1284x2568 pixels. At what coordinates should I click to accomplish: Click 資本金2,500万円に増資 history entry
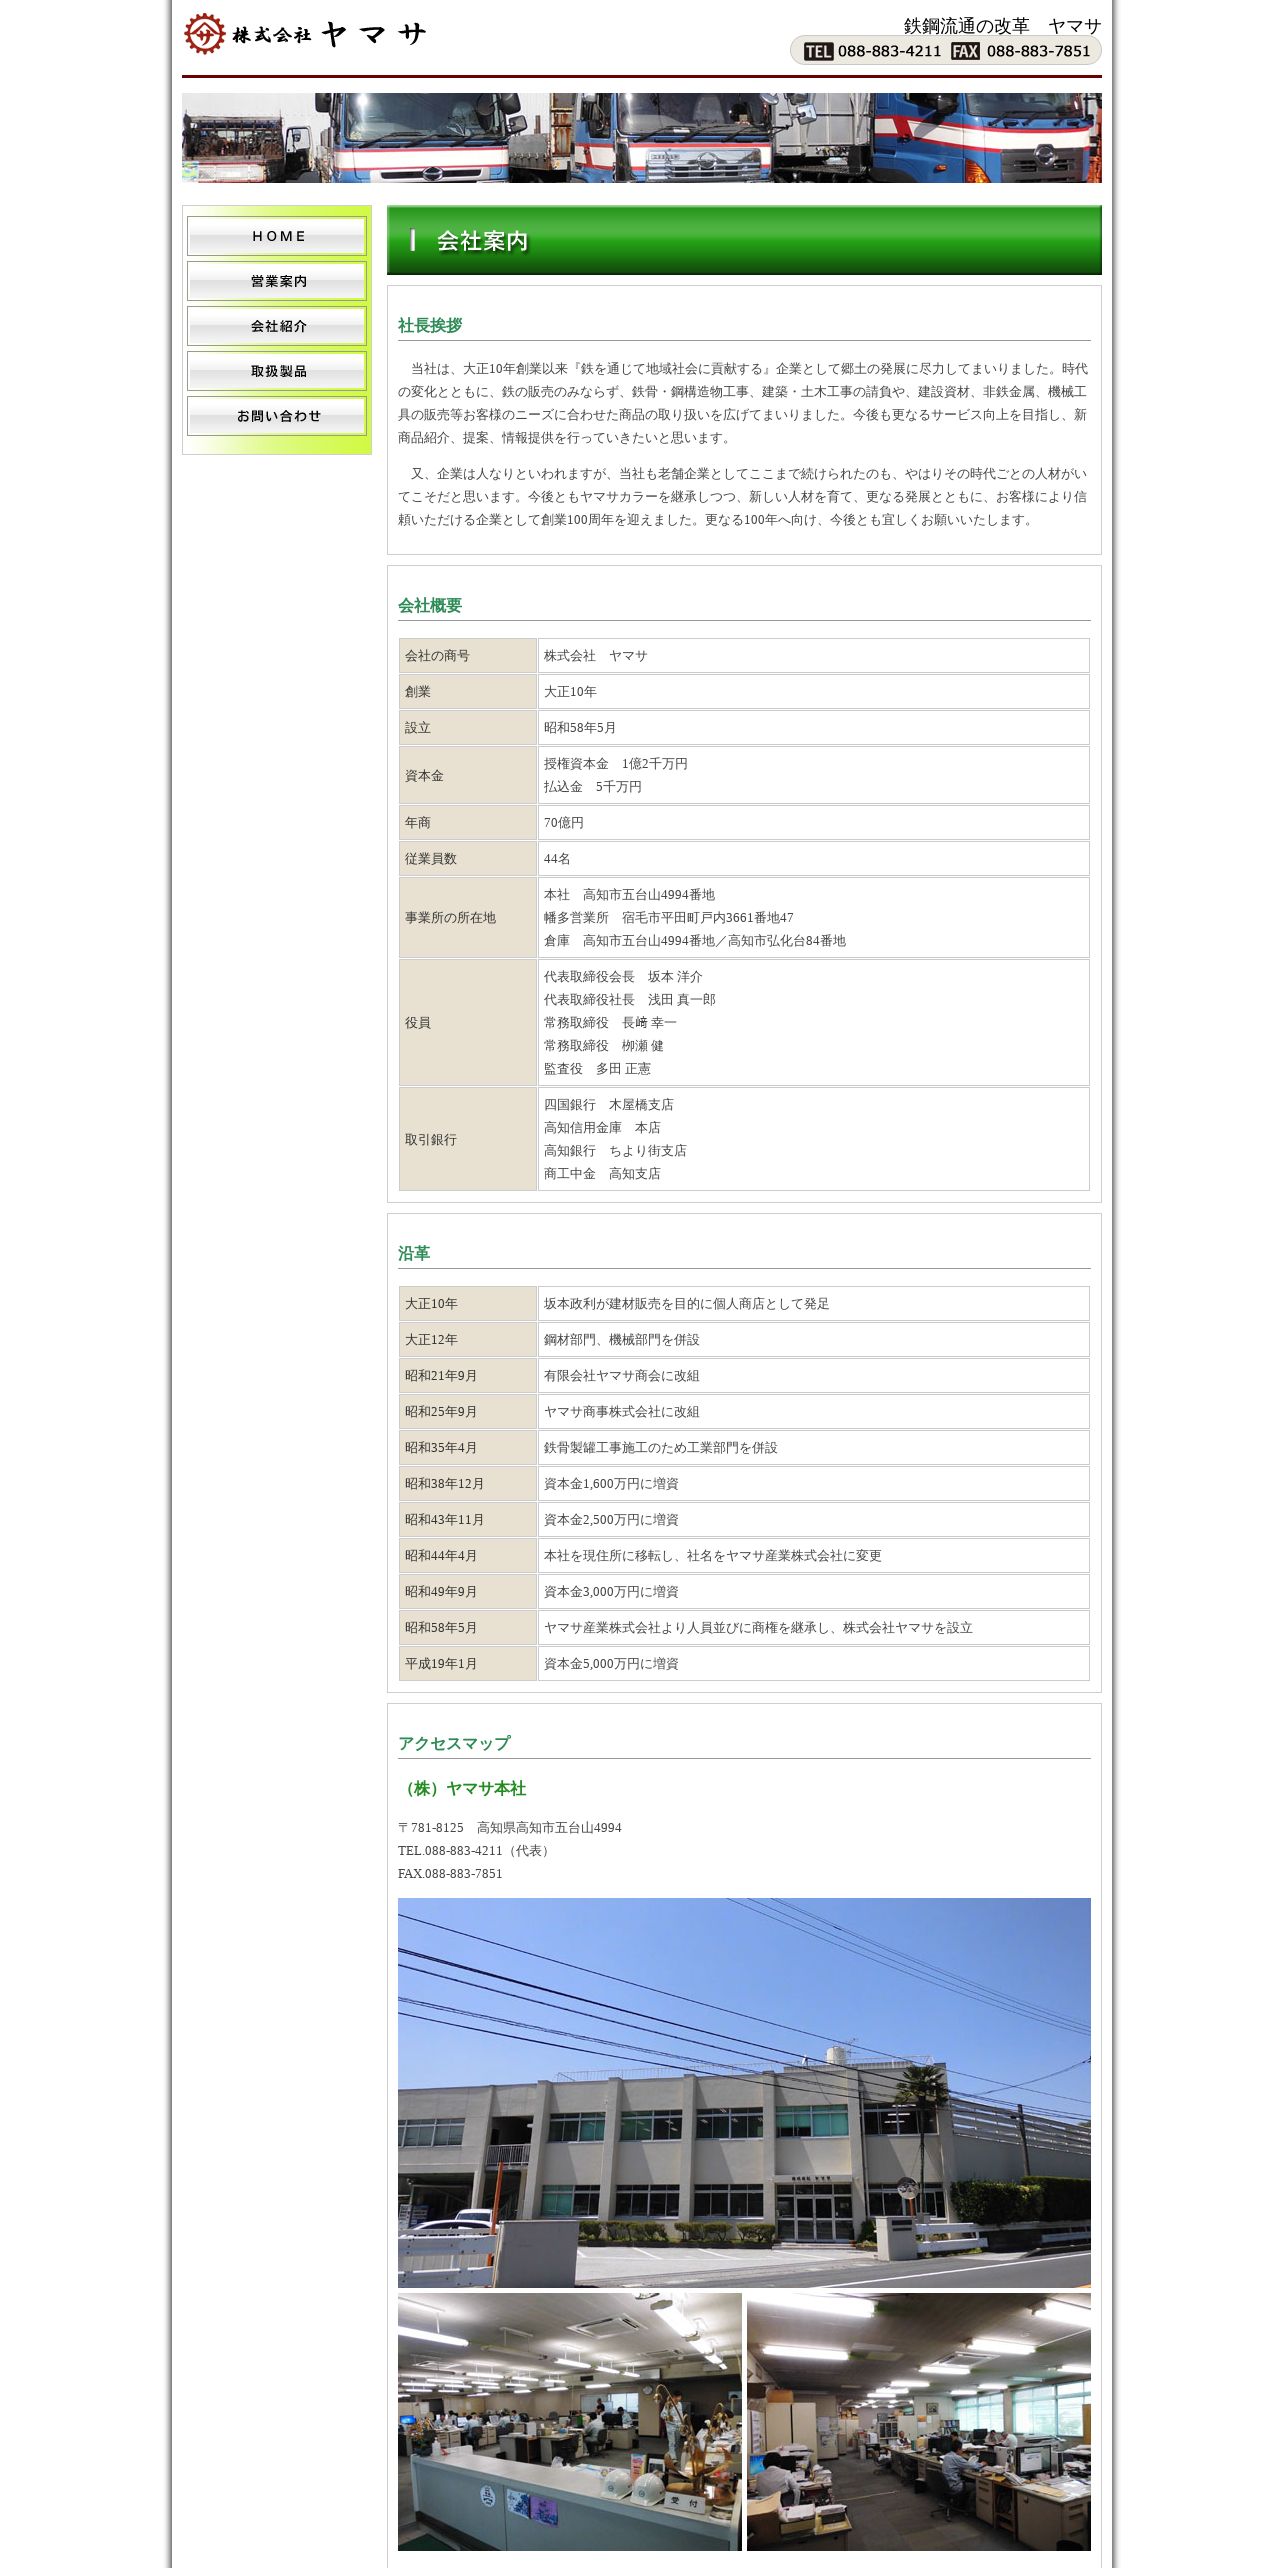pos(611,1520)
